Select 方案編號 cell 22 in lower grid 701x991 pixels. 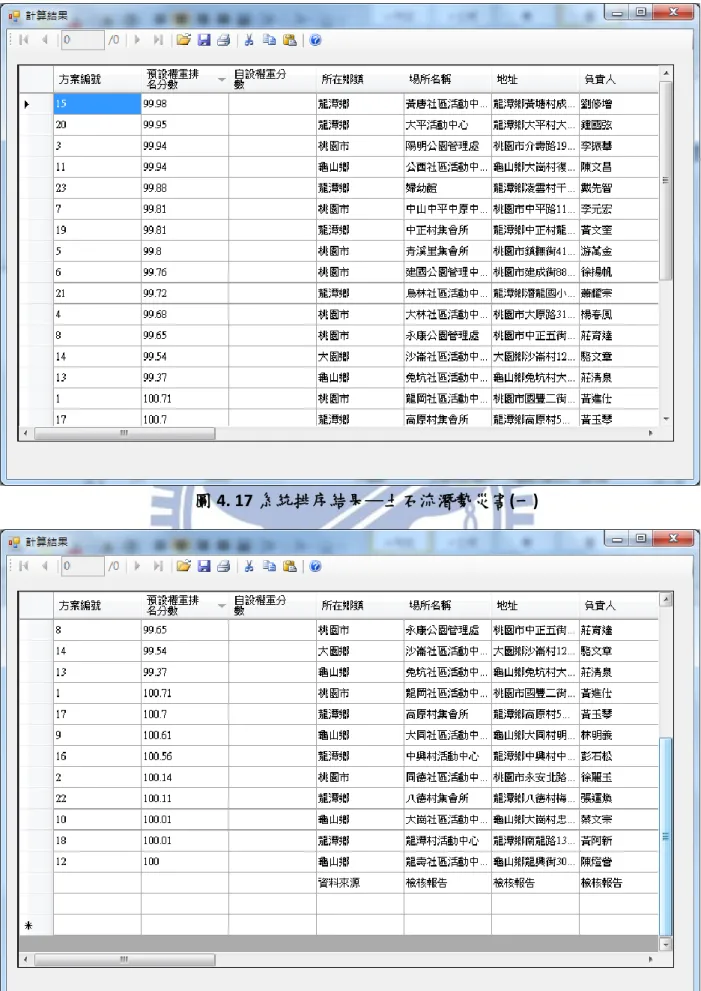pyautogui.click(x=97, y=798)
